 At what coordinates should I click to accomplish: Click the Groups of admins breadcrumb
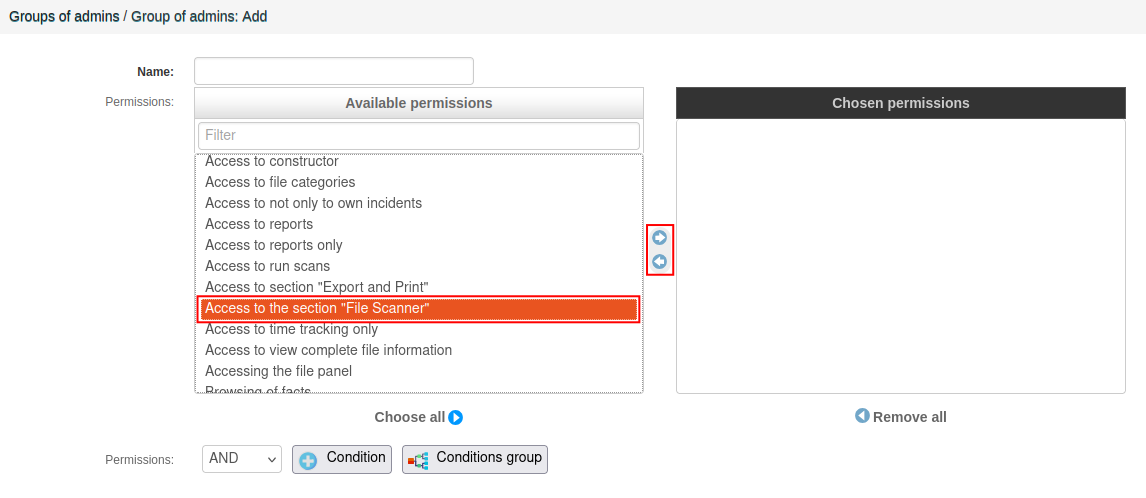(x=63, y=17)
